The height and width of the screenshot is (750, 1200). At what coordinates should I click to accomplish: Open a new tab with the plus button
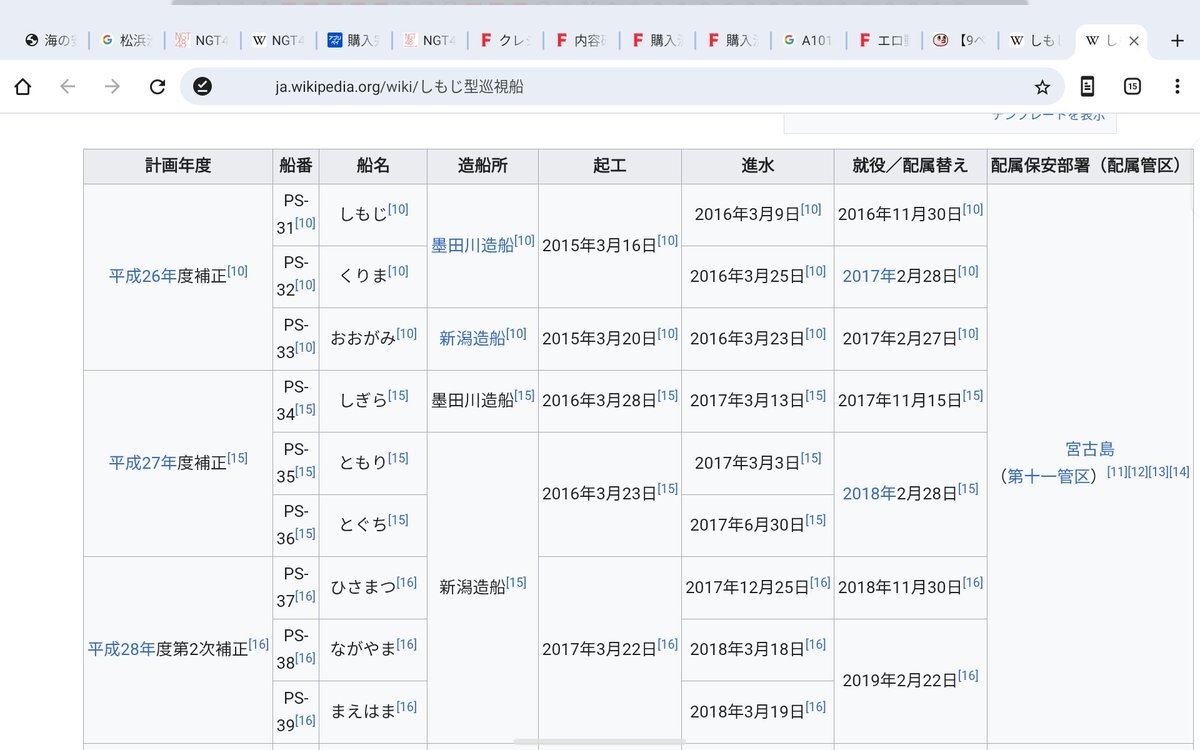(1176, 41)
